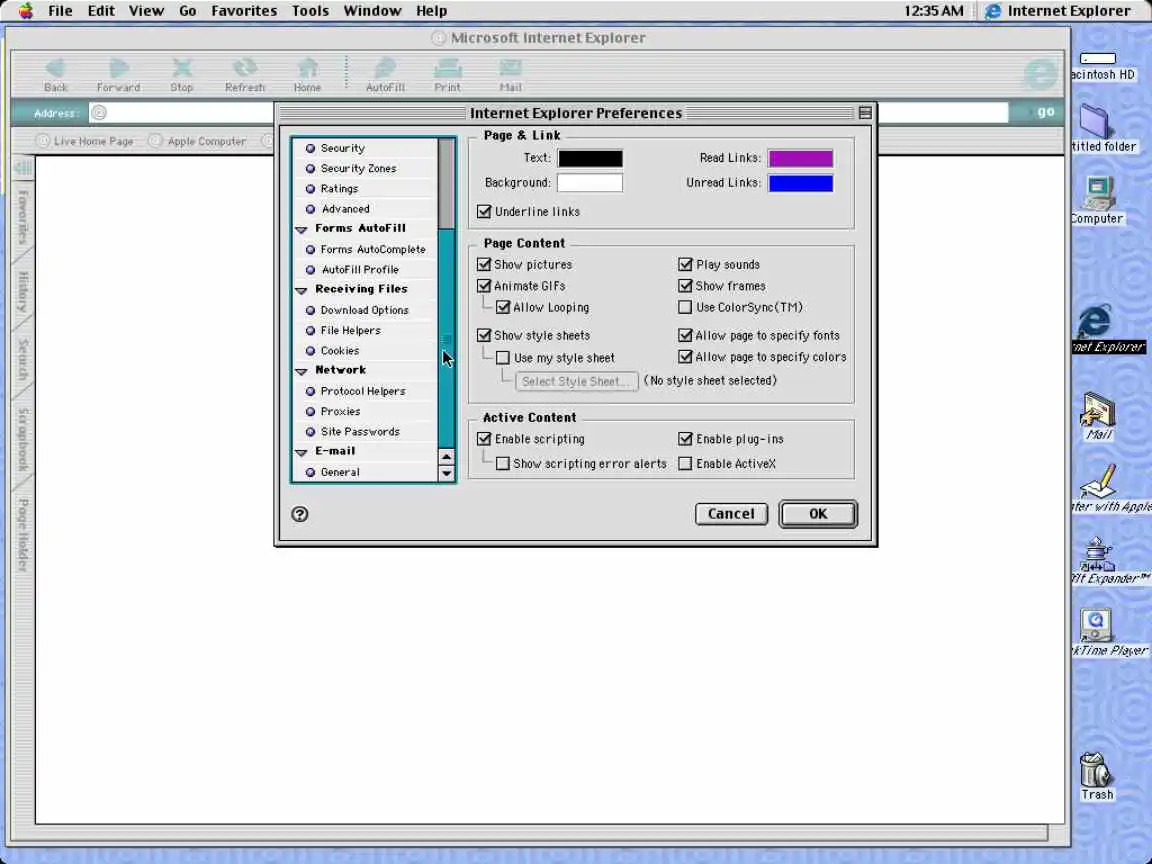Open the Go menu
Image resolution: width=1152 pixels, height=864 pixels.
(x=187, y=10)
